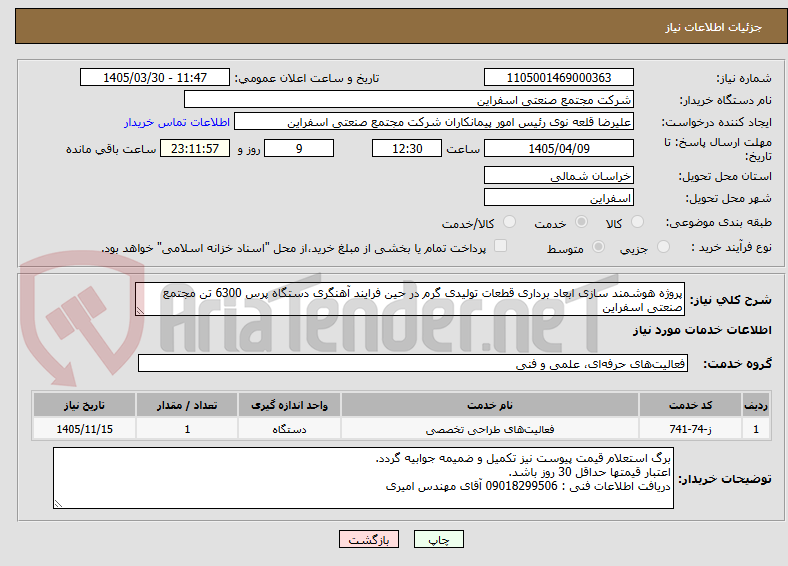
Task: Select the کالا/خدمت radio button
Action: click(510, 222)
